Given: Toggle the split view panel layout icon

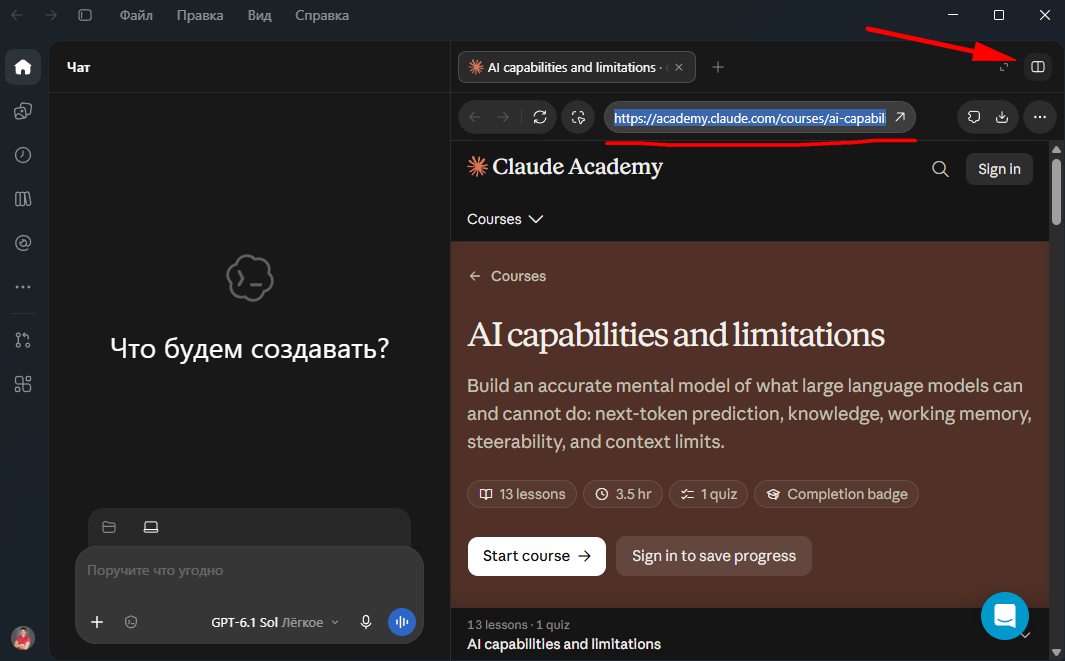Looking at the screenshot, I should [1038, 67].
